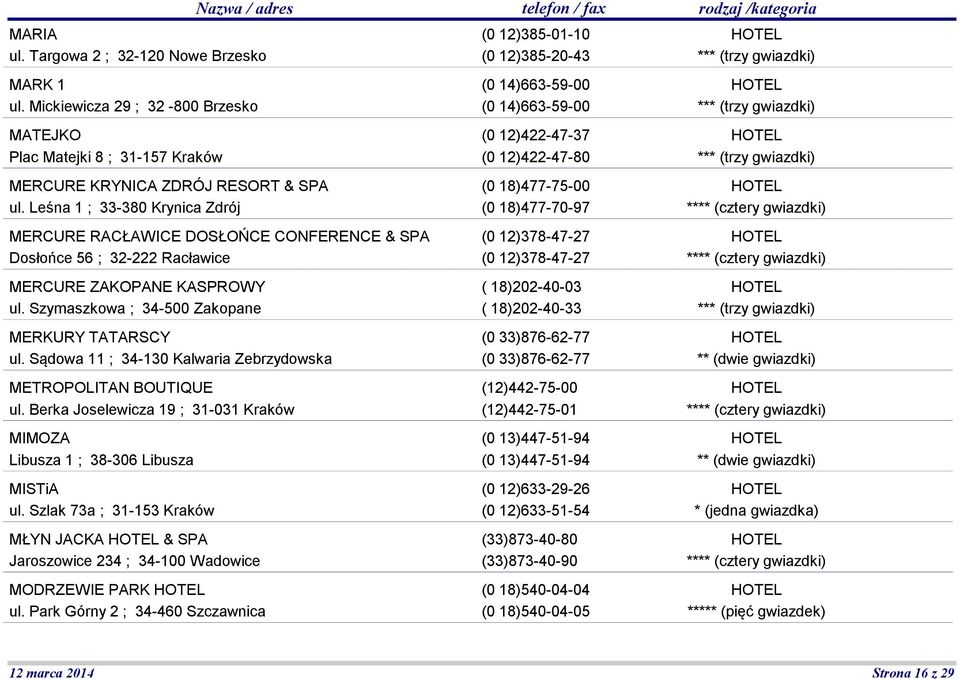Click fax number (0 18)477-70-97

536,208
